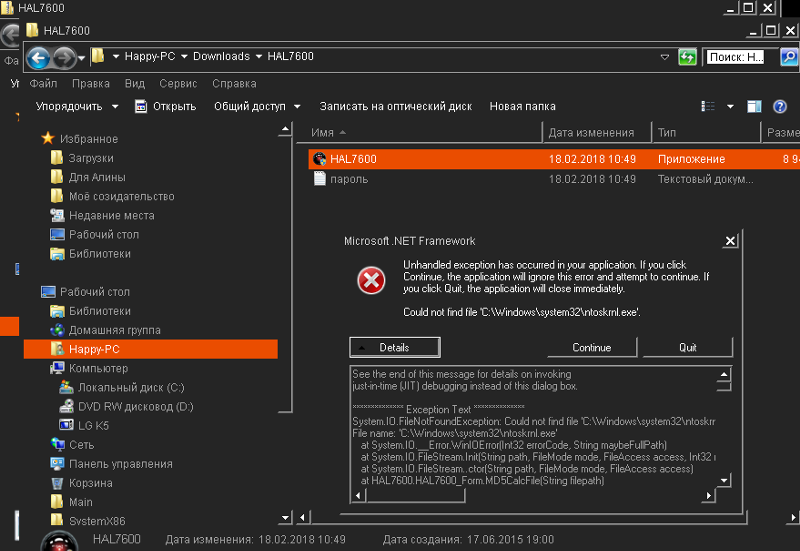Click the folder icon in address bar
The width and height of the screenshot is (800, 551).
pos(98,56)
